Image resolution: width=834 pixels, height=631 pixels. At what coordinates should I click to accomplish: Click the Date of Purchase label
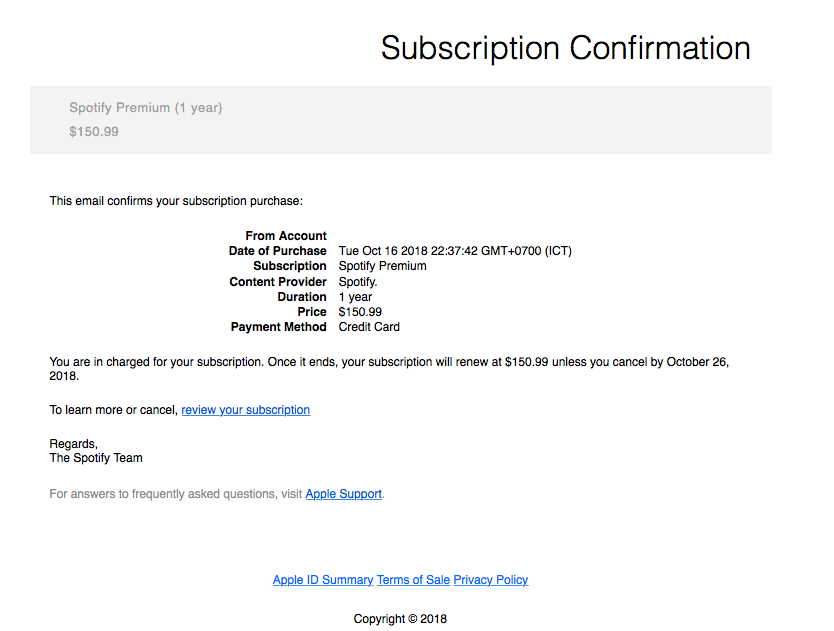pyautogui.click(x=278, y=251)
